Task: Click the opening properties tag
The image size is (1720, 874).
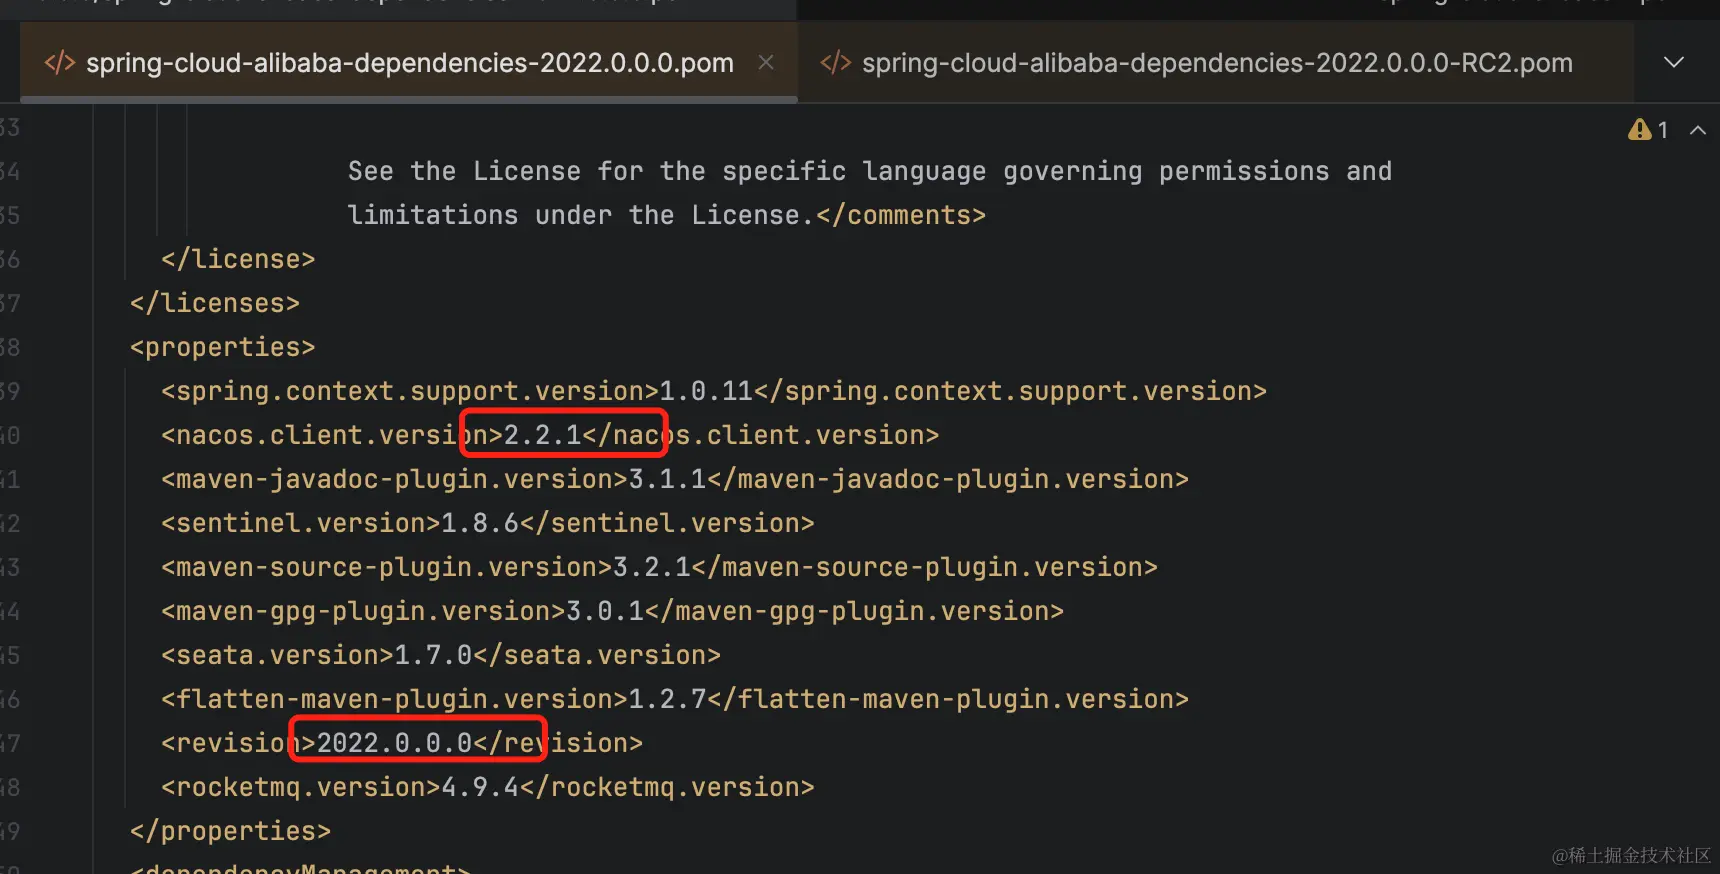Action: pyautogui.click(x=223, y=347)
